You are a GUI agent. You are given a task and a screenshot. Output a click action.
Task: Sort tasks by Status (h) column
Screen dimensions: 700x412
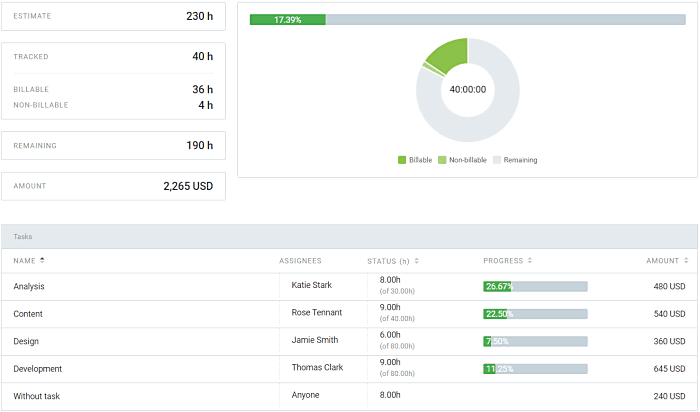coord(416,261)
